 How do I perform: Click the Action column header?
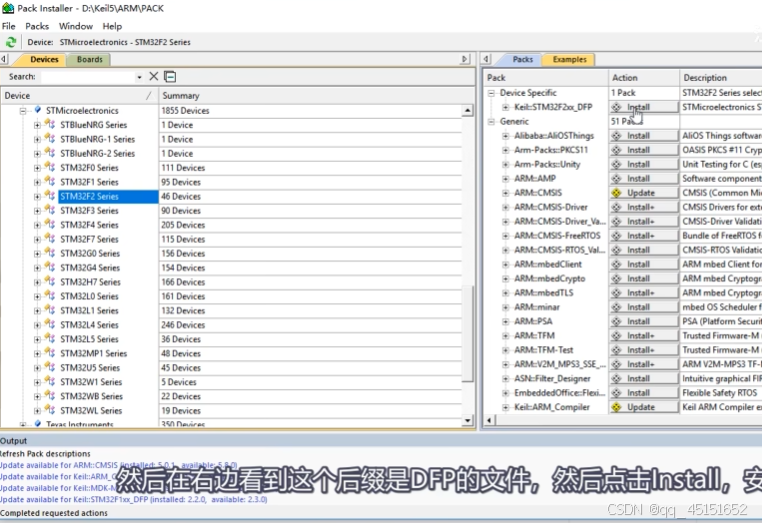[x=644, y=78]
